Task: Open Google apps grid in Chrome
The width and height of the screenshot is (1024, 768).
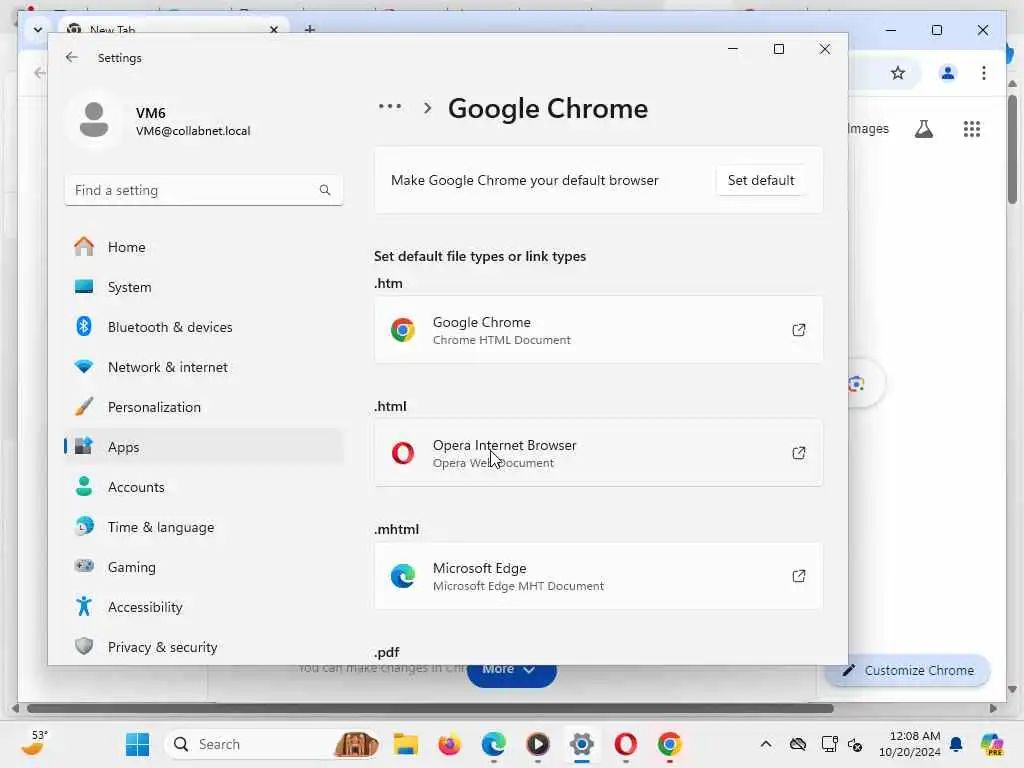Action: pos(972,129)
